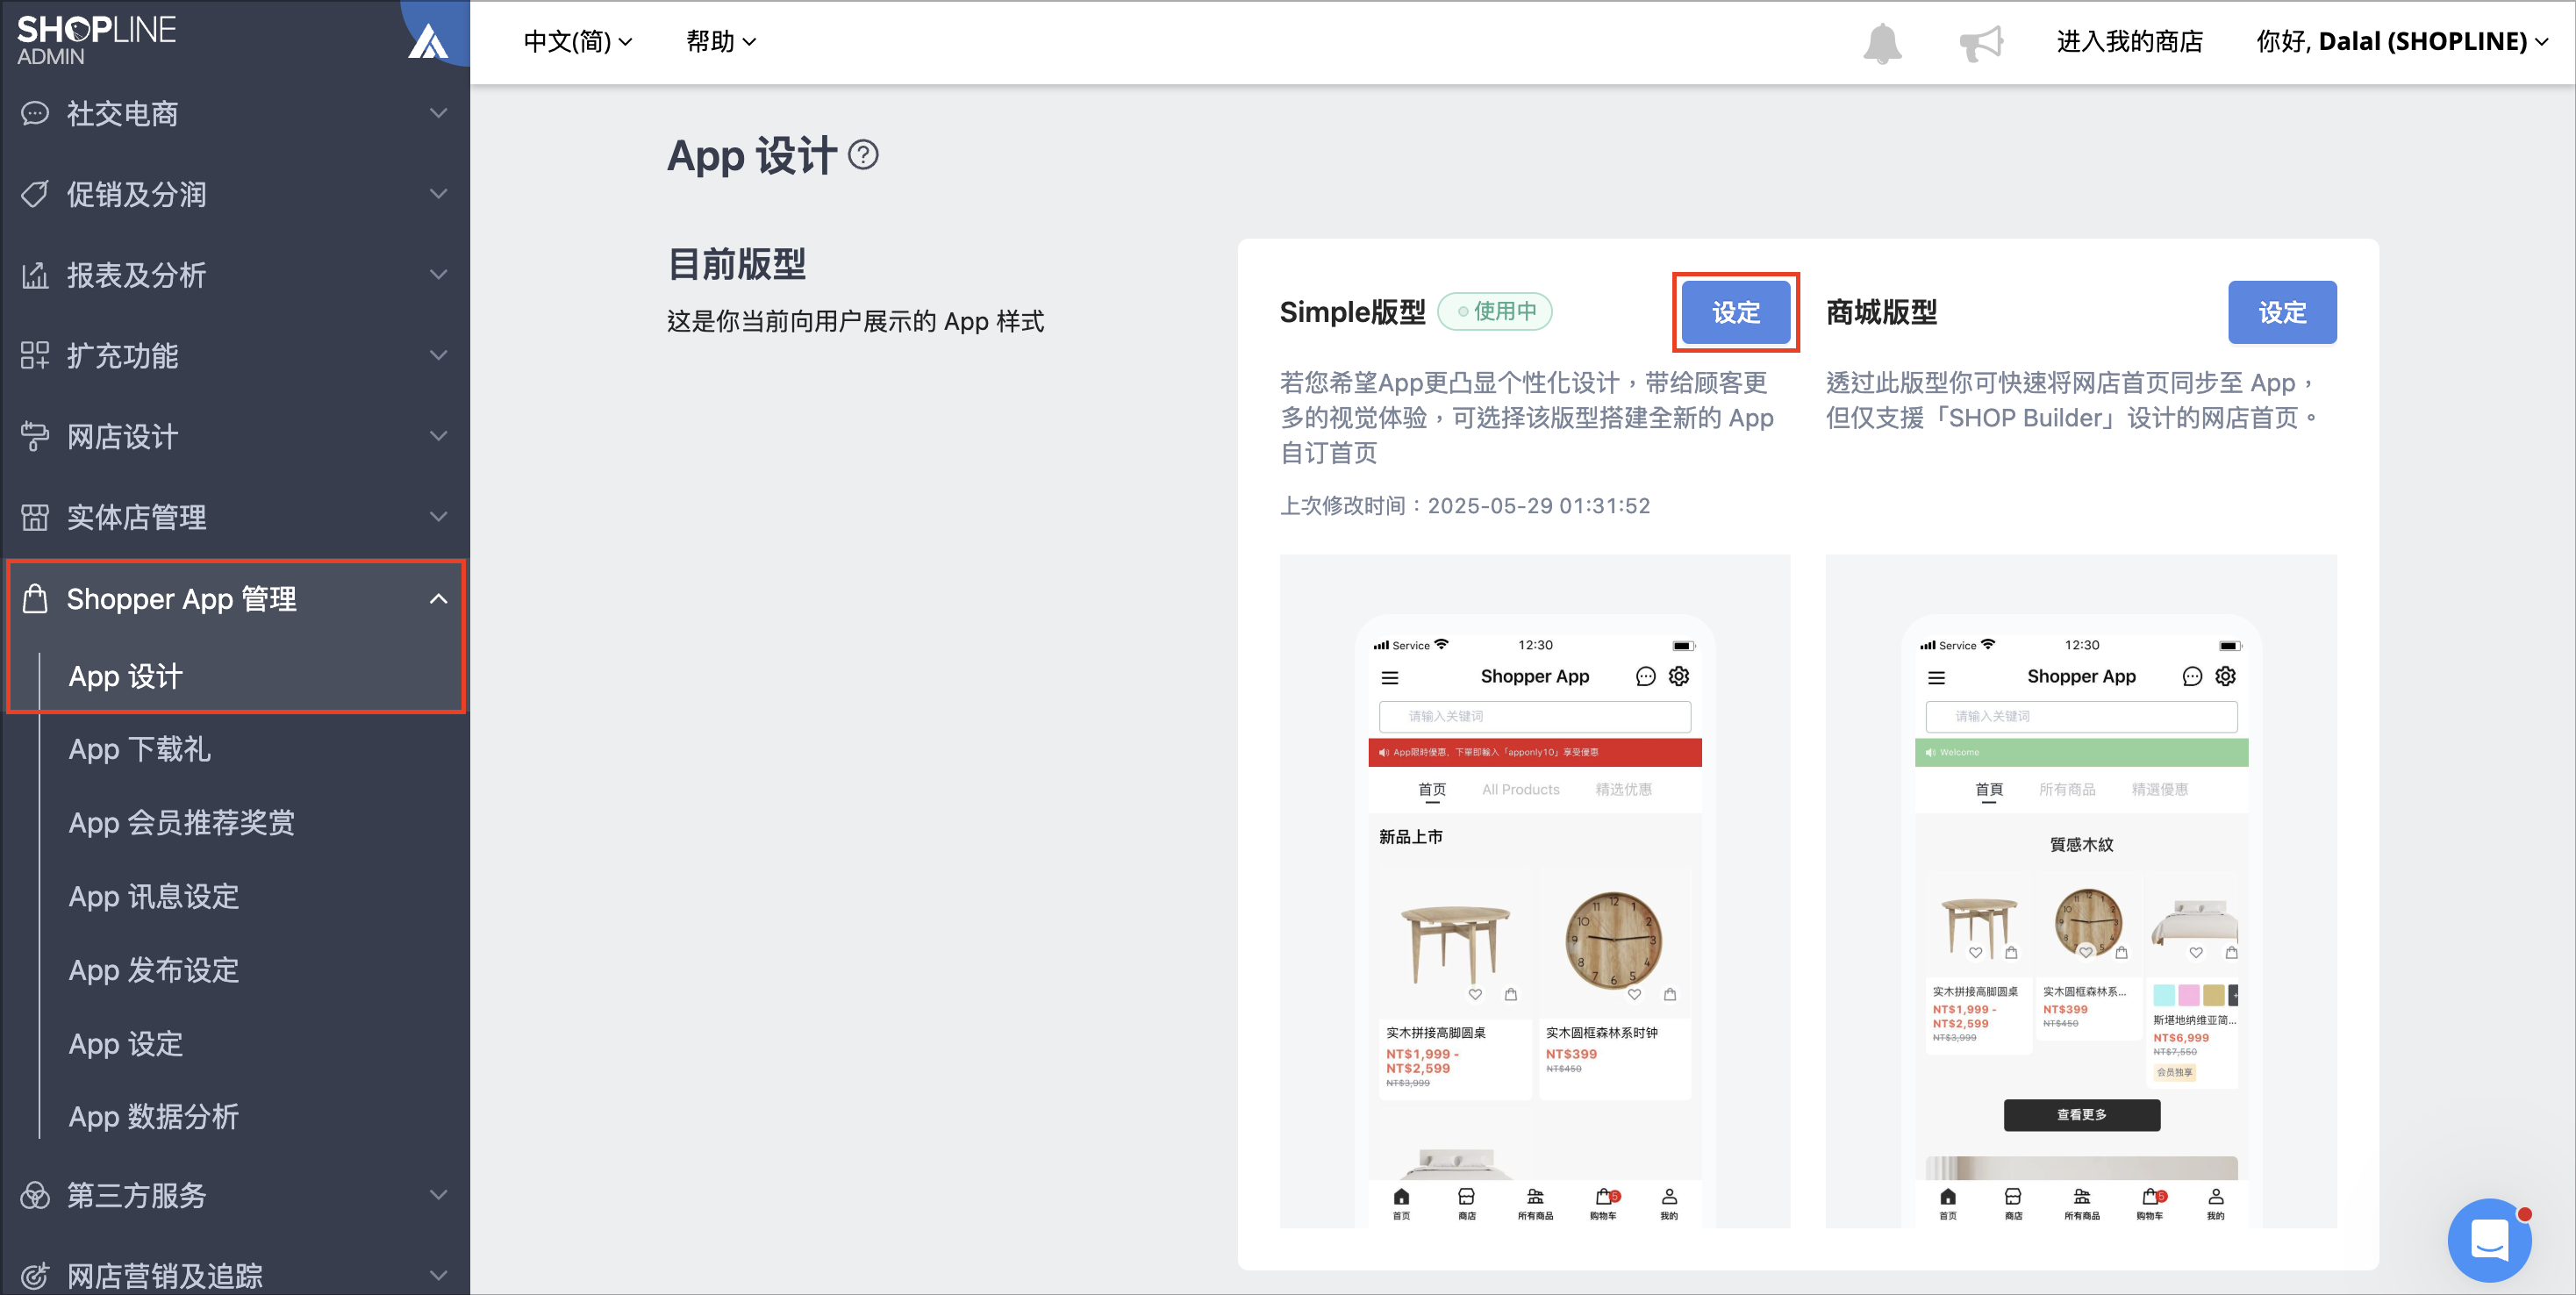The width and height of the screenshot is (2576, 1295).
Task: Click the 所有商品 tab in 商城版型 preview
Action: pyautogui.click(x=2067, y=789)
